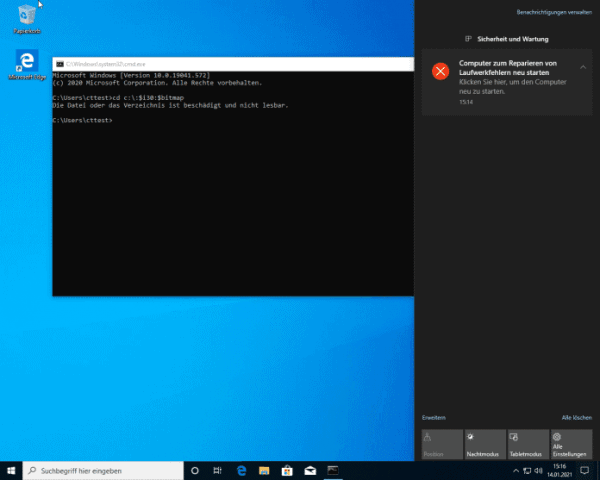Click Erweitern to expand quick actions
600x480 pixels.
click(x=434, y=417)
